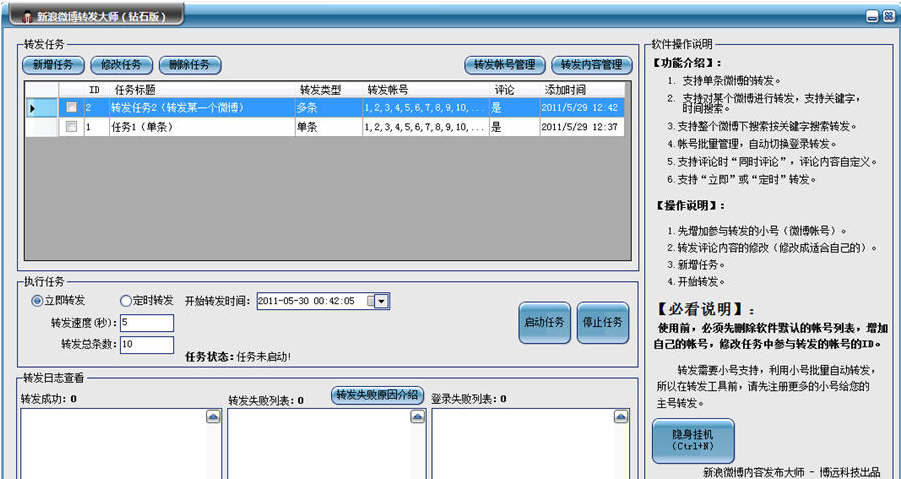901x479 pixels.
Task: Tick the checkbox for 任务1（单条）
Action: (71, 127)
